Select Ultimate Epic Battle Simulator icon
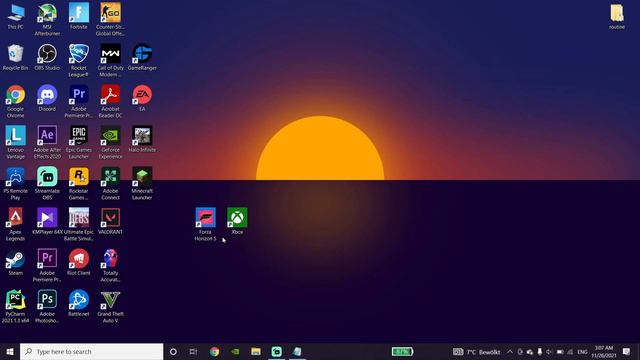Image resolution: width=640 pixels, height=360 pixels. (79, 224)
